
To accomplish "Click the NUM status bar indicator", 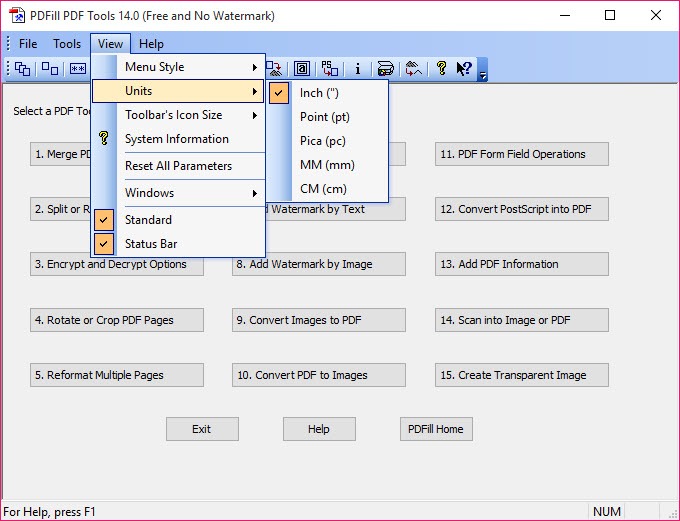I will click(x=607, y=512).
